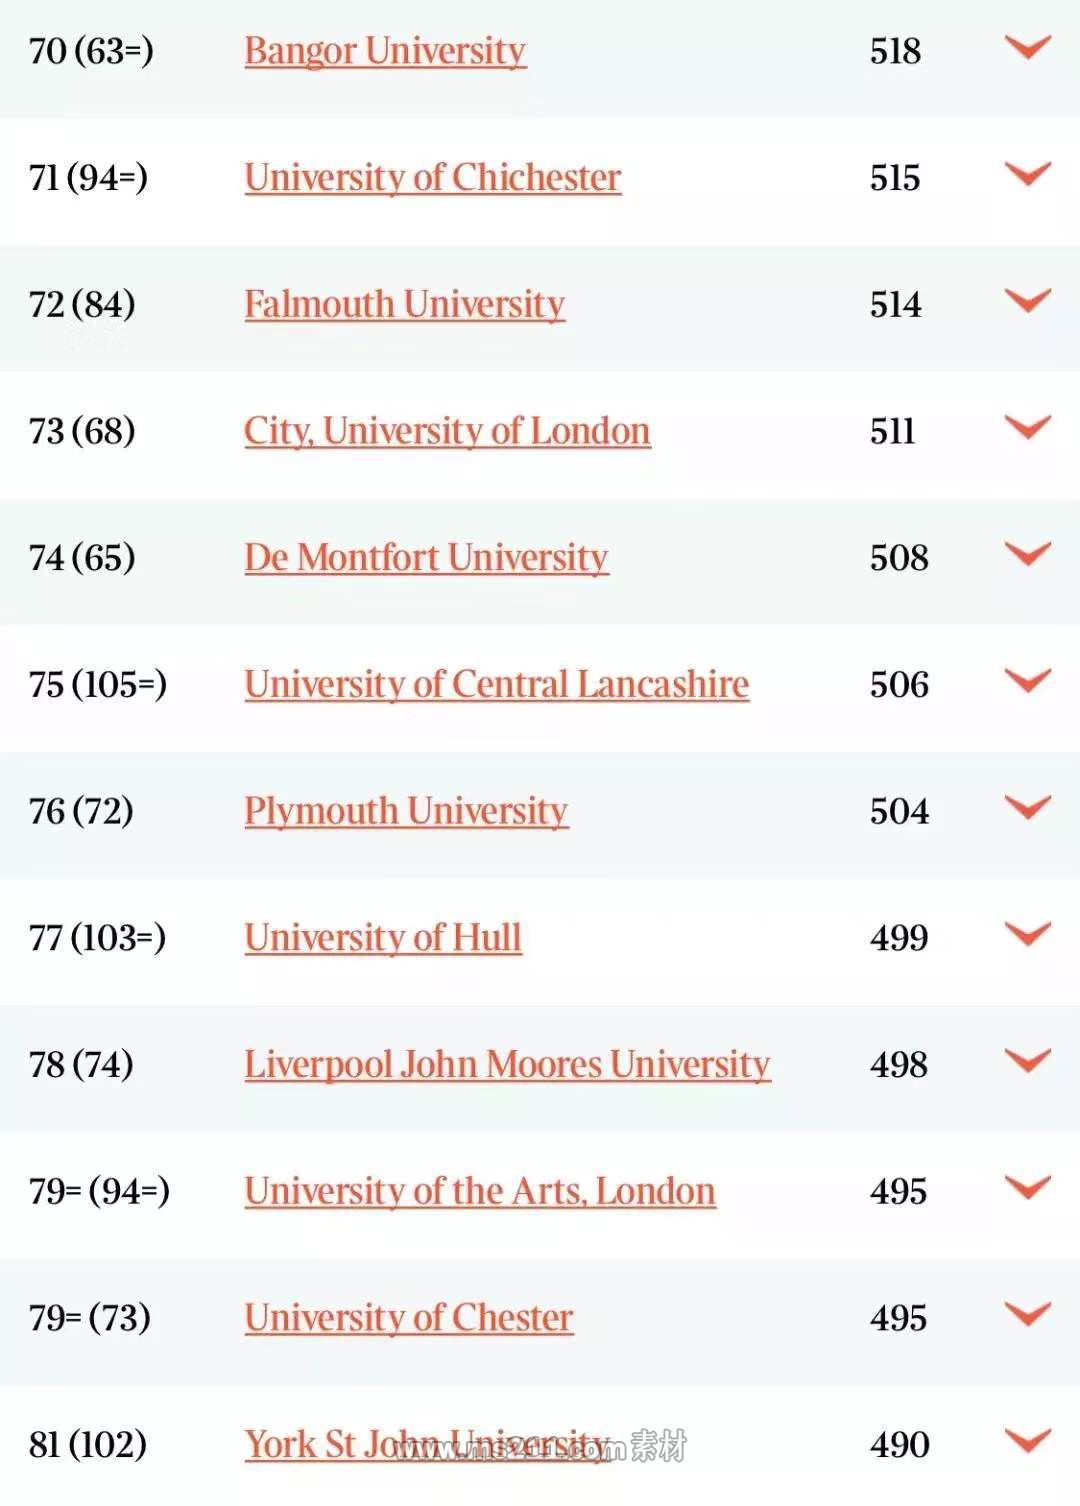This screenshot has height=1506, width=1080.
Task: Expand York St John University chevron
Action: coord(1027,1441)
